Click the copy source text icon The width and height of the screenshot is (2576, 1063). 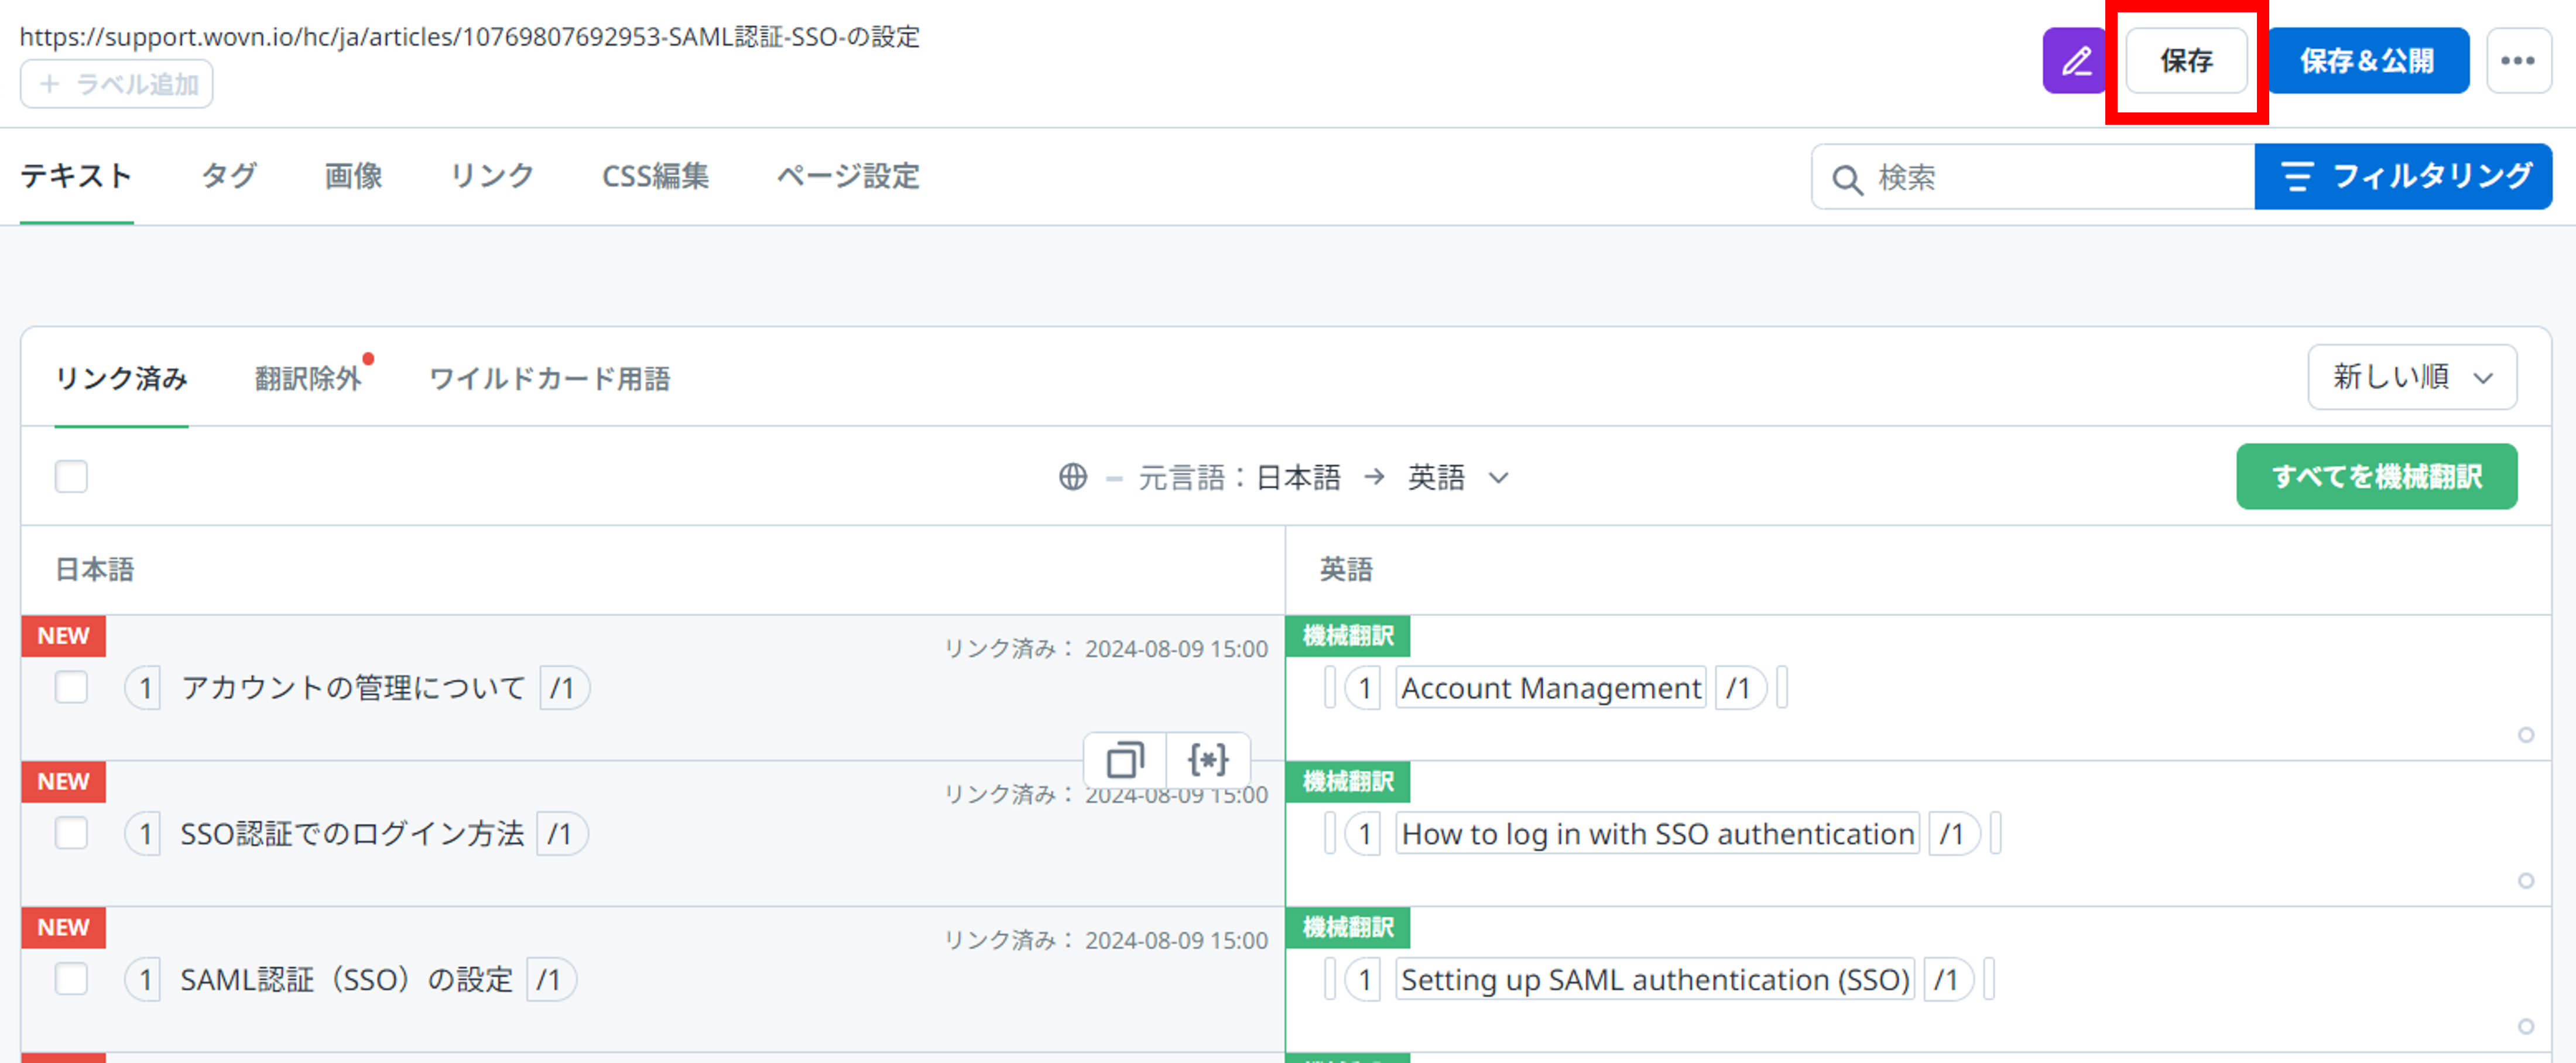(x=1125, y=760)
